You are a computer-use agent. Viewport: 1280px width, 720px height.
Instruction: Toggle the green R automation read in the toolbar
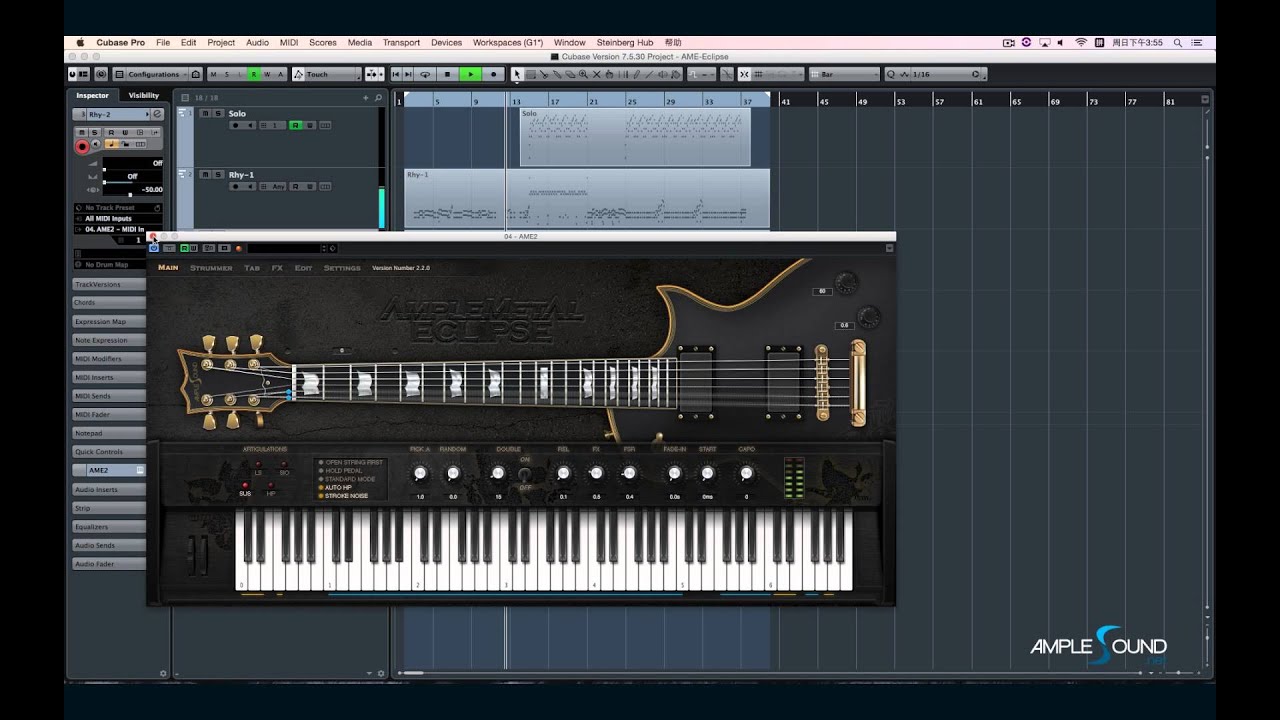[x=254, y=74]
